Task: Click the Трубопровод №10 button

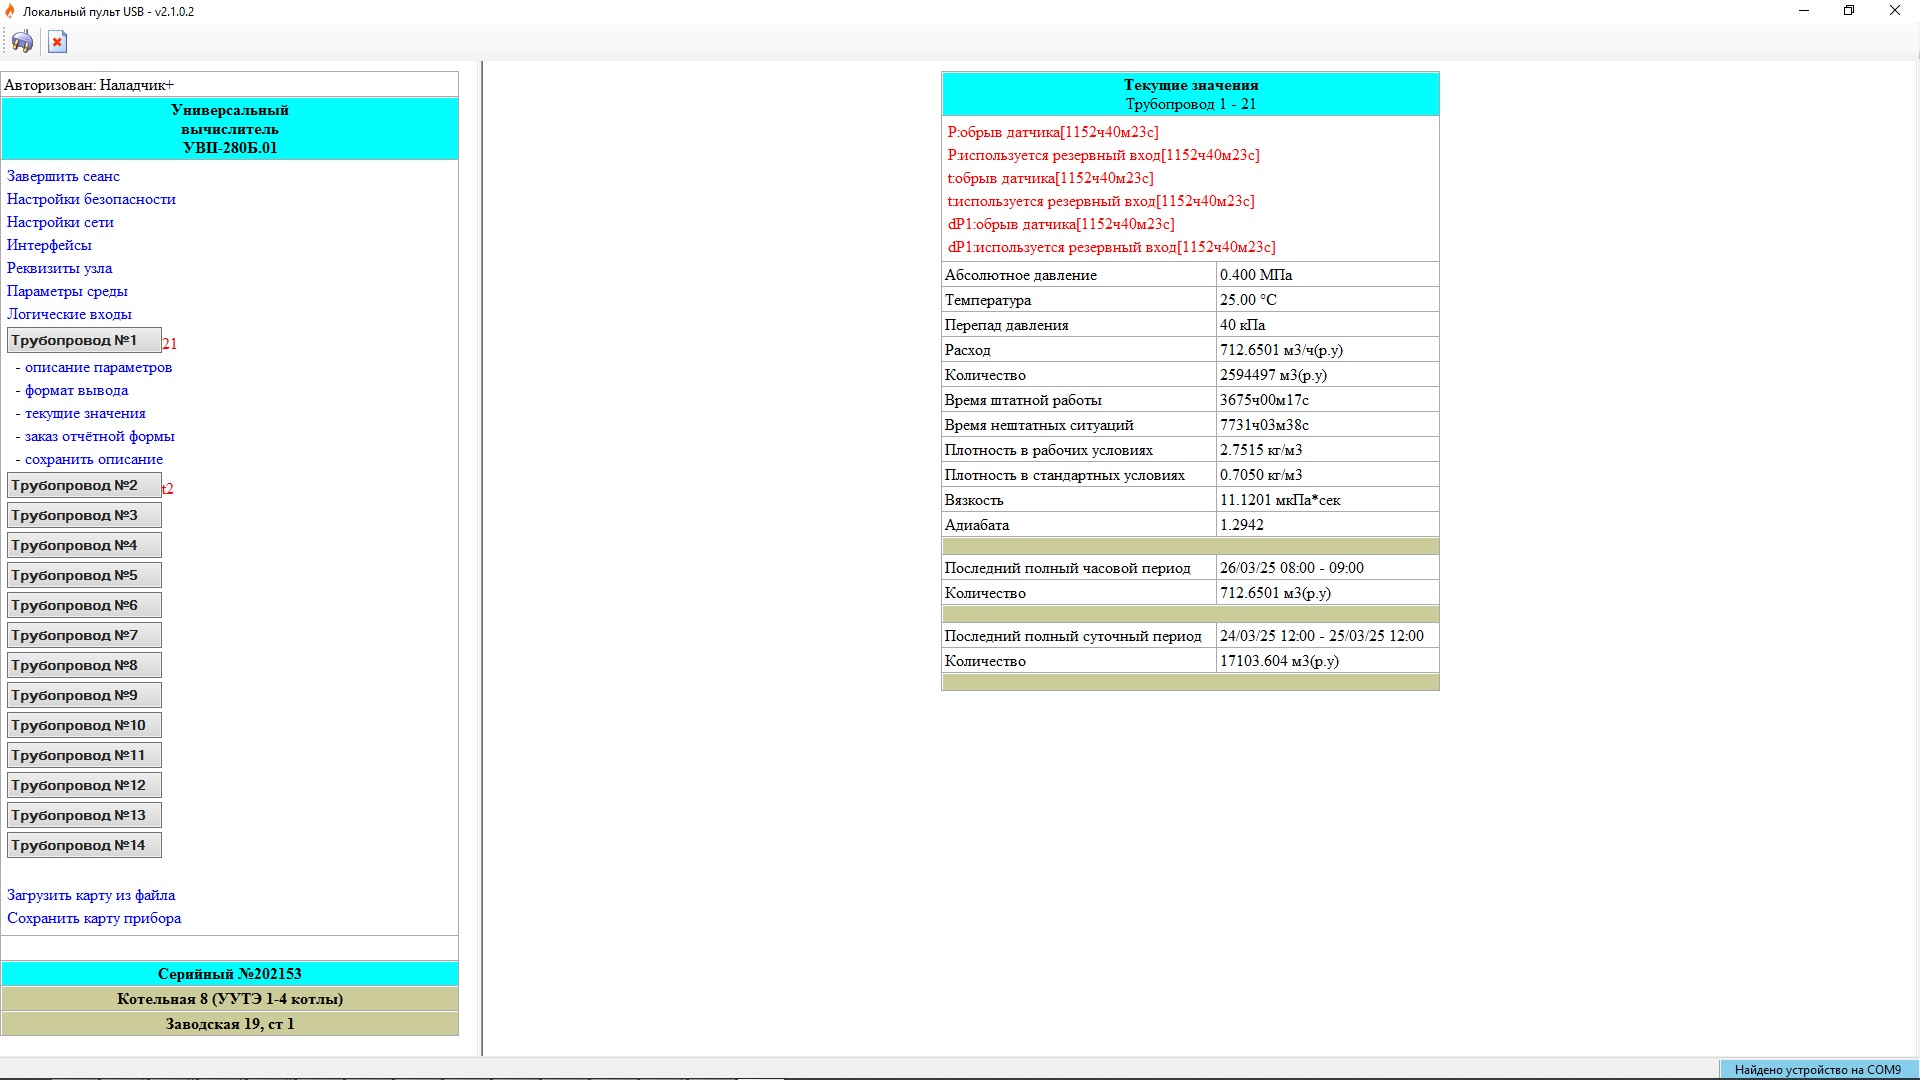Action: click(x=84, y=726)
